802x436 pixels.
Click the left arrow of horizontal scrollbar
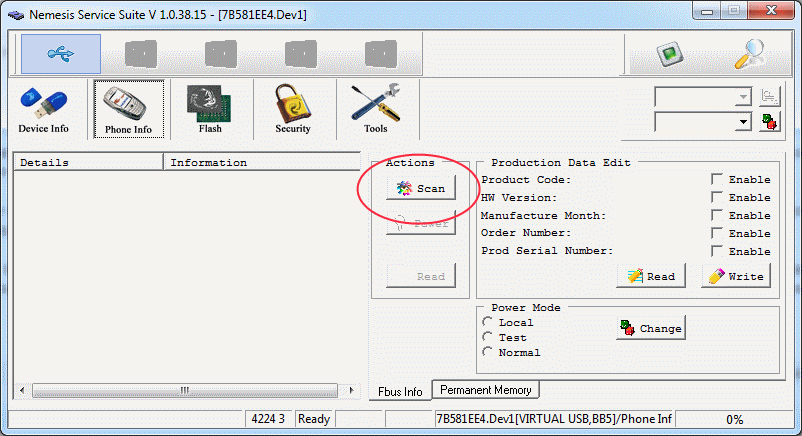coord(22,390)
